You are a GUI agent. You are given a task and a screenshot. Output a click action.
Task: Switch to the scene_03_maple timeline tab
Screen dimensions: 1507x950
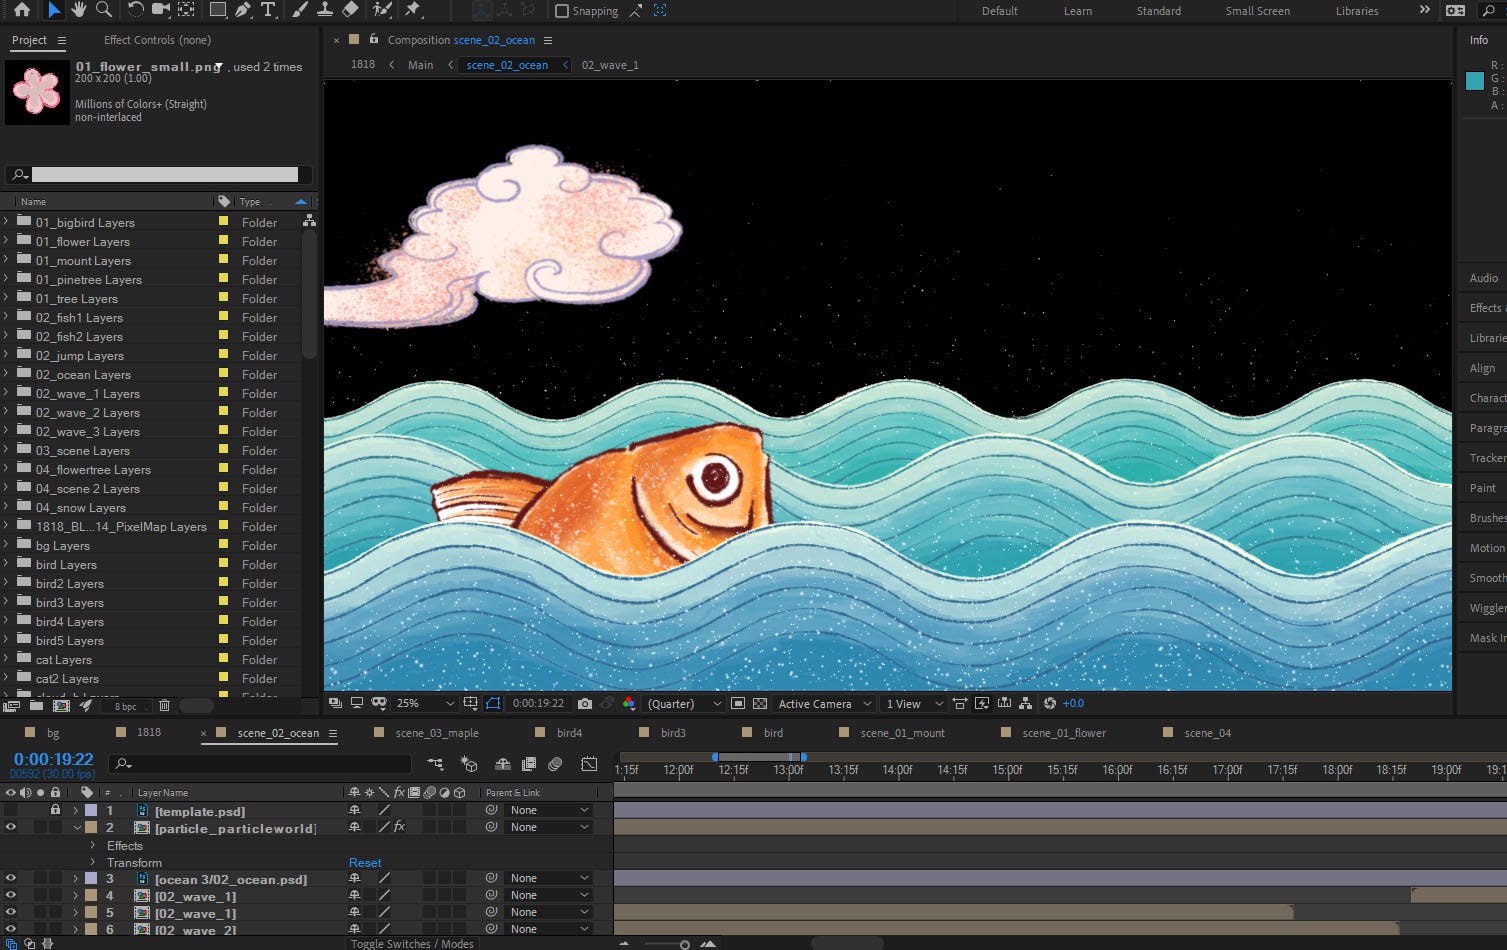point(436,733)
